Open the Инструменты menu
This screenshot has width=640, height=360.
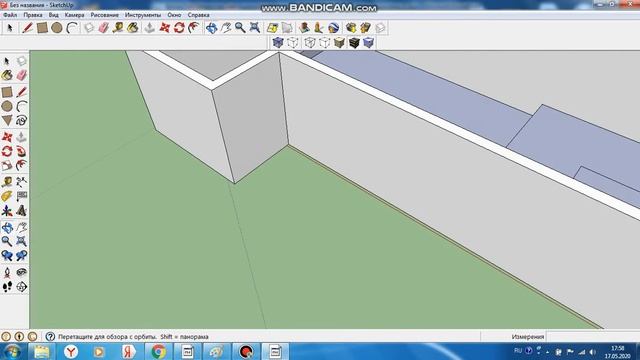143,15
